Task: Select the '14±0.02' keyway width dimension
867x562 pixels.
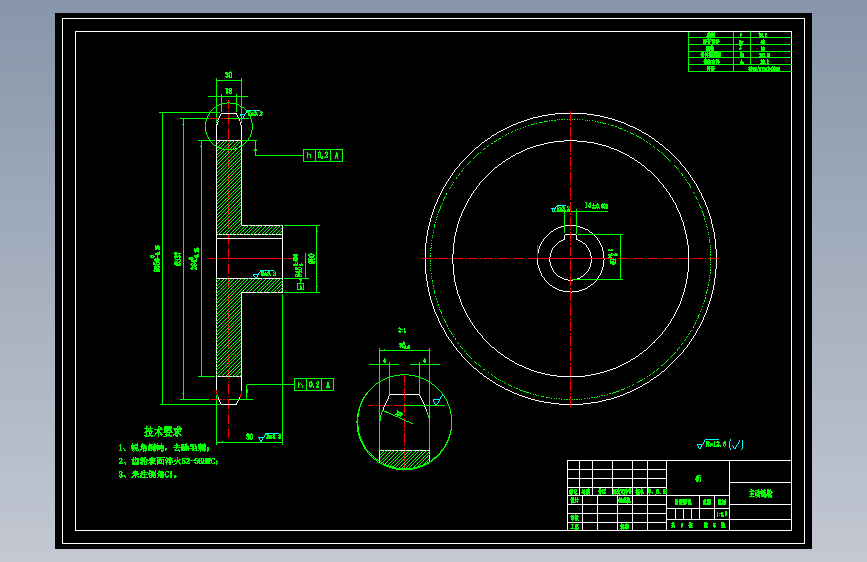Action: 597,206
